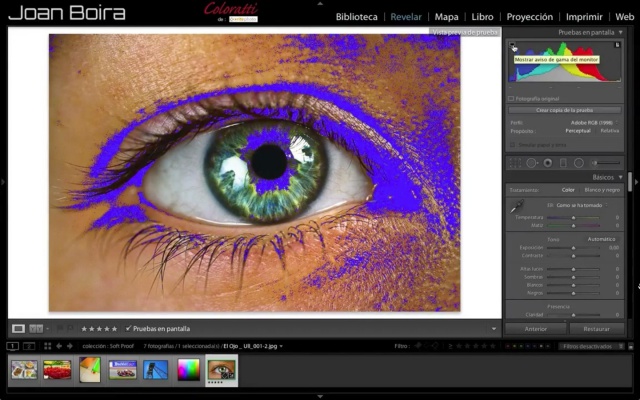
Task: Select the Graduated Filter tool
Action: [563, 163]
